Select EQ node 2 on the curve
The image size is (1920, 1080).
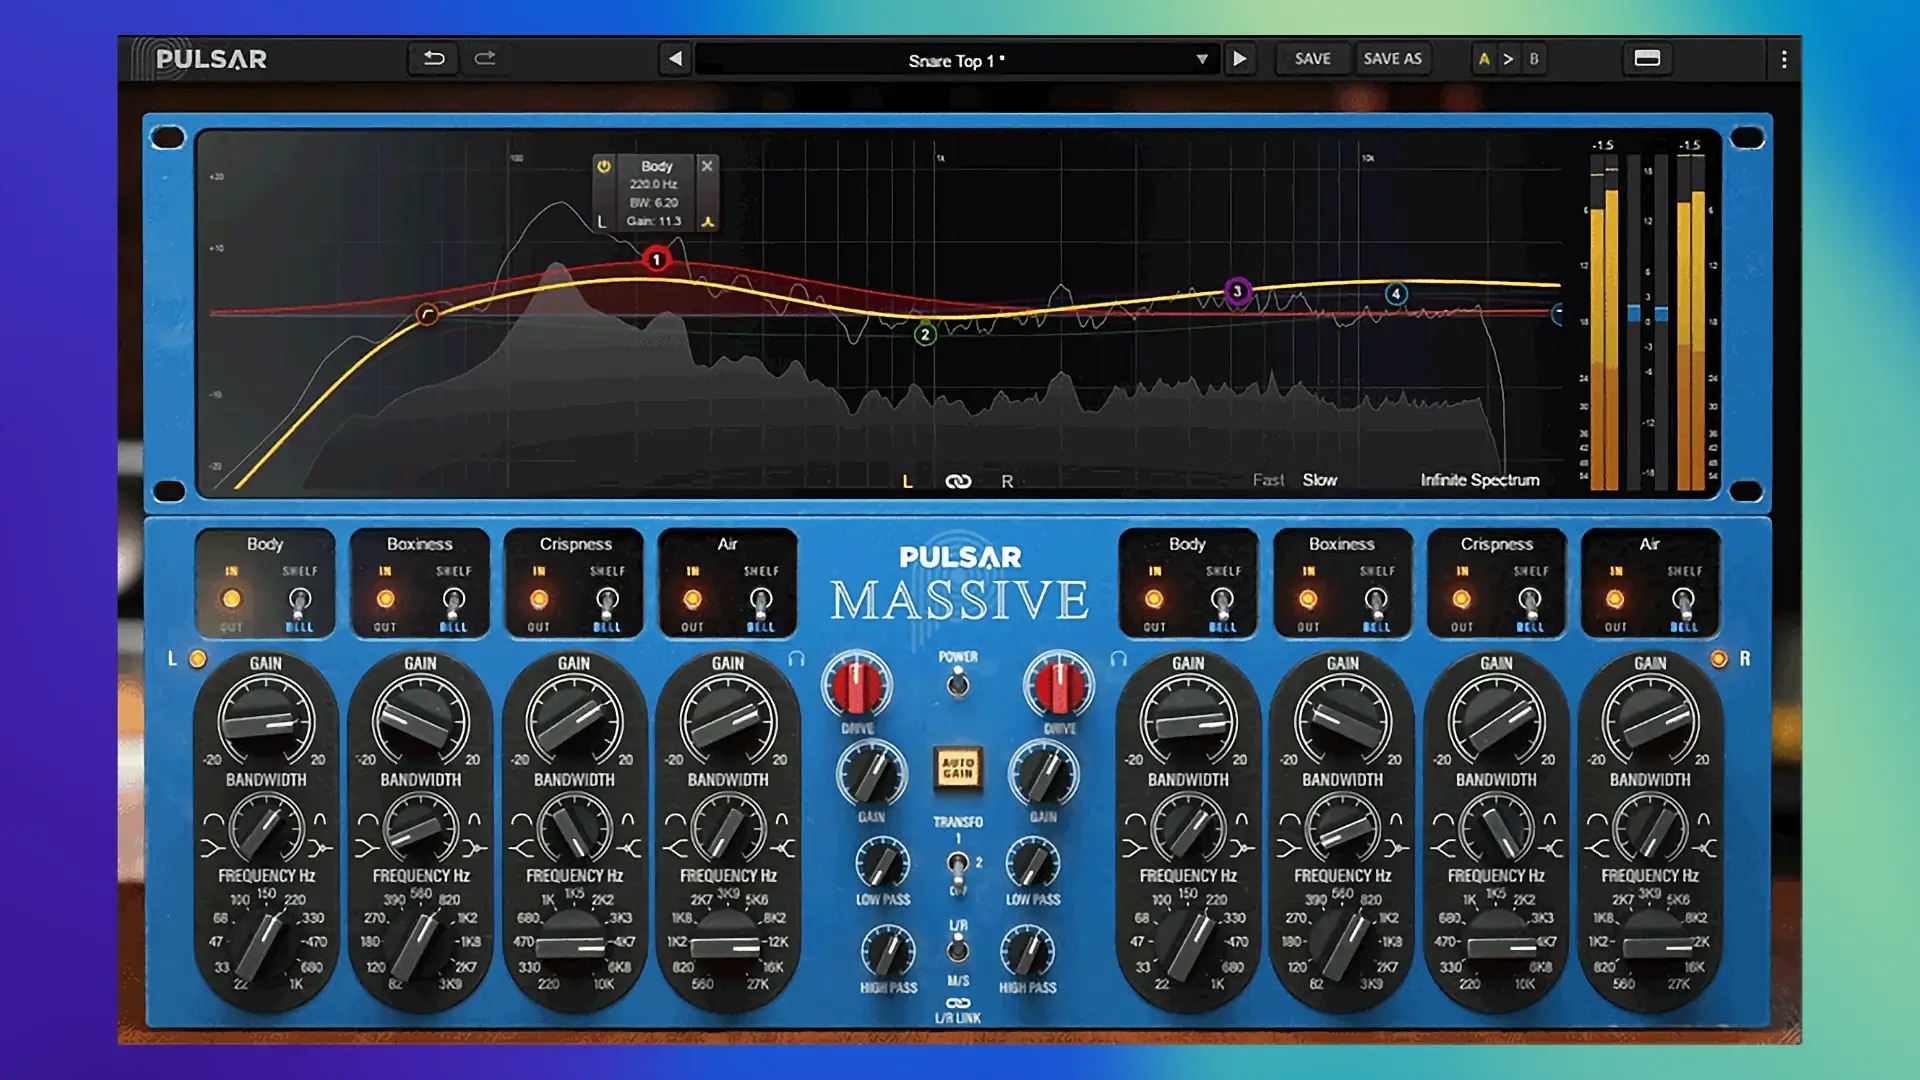click(x=925, y=335)
